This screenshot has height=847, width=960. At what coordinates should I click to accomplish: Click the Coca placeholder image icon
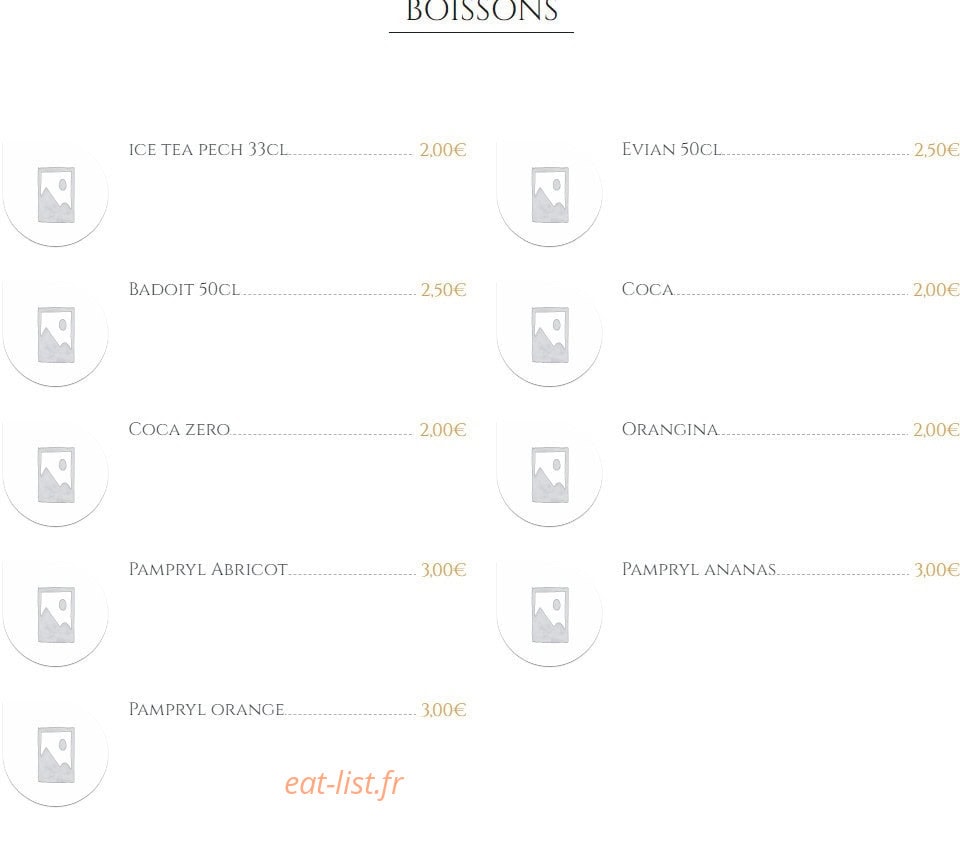pos(549,334)
